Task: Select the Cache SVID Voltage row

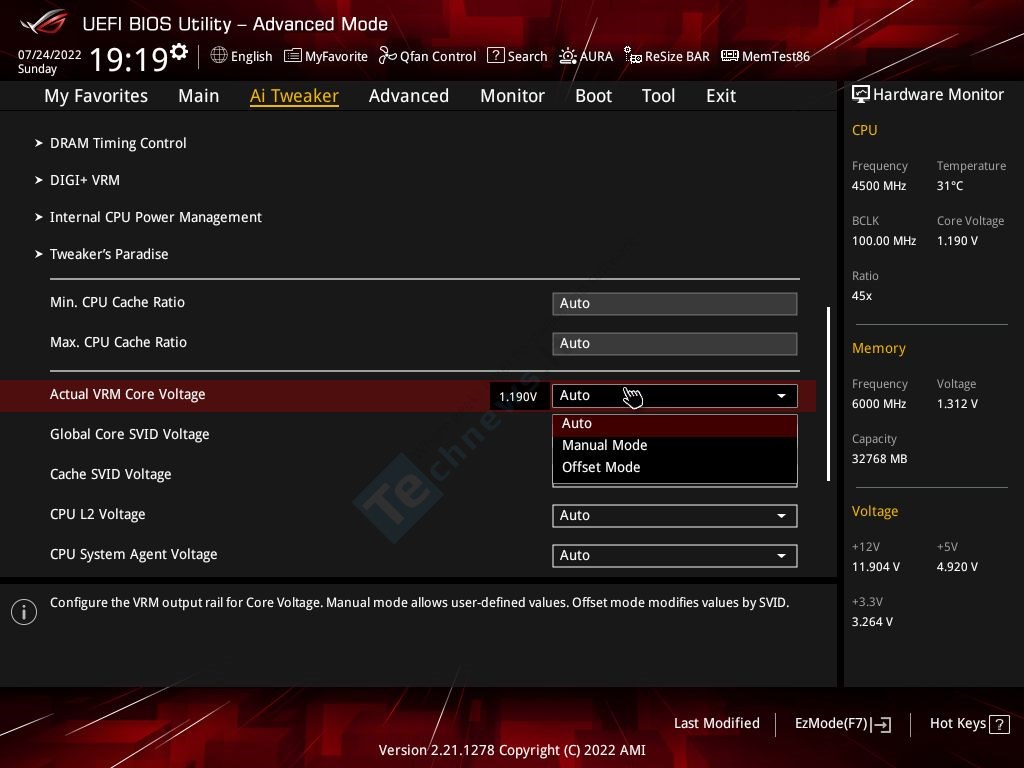Action: [x=110, y=475]
